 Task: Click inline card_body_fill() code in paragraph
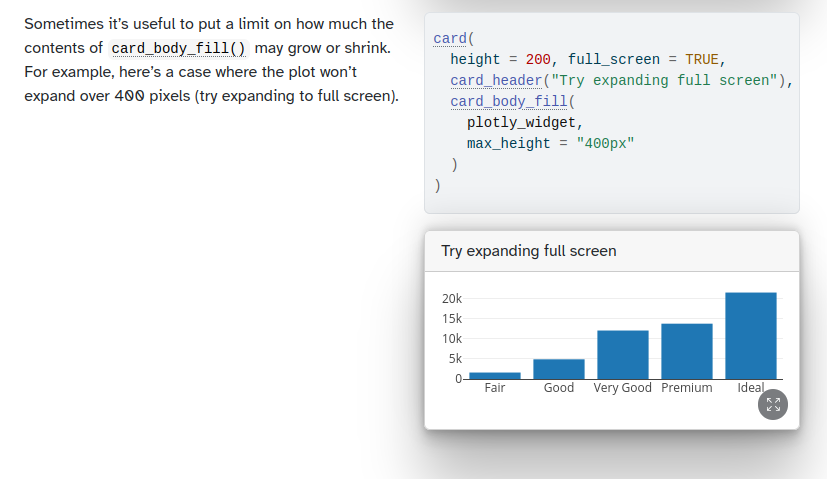(178, 48)
